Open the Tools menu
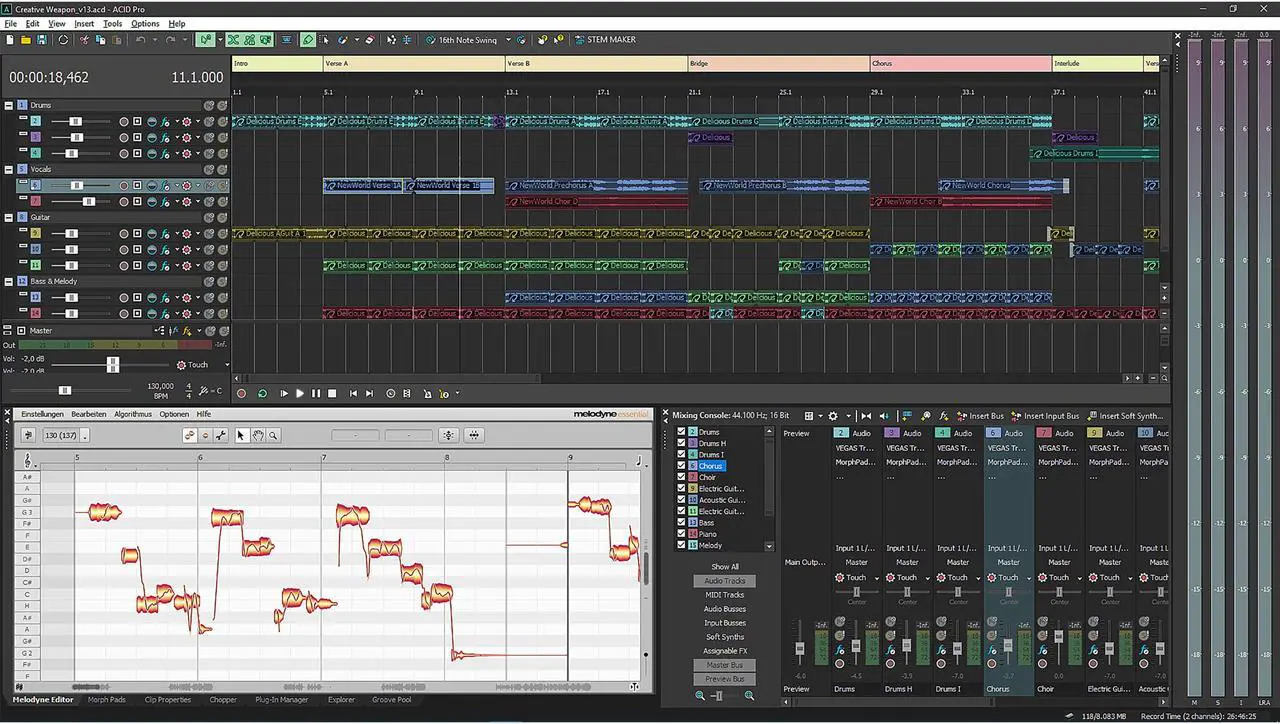1280x724 pixels. (x=112, y=23)
